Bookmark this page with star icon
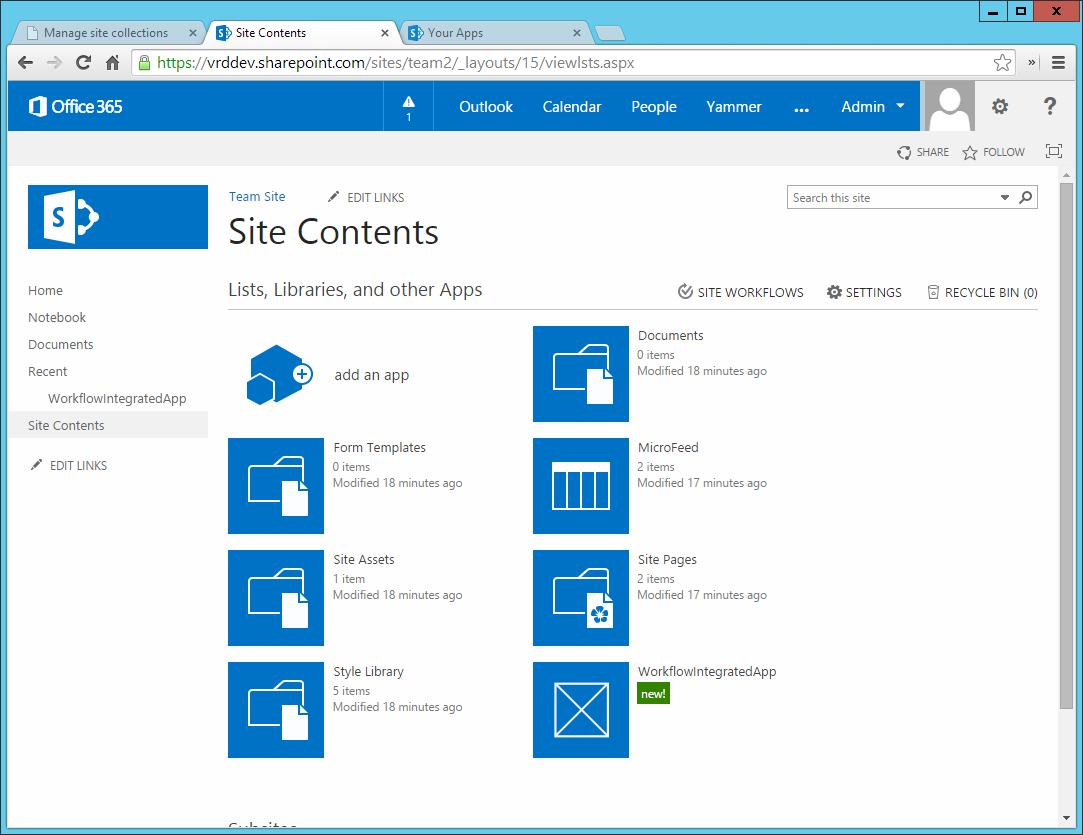Viewport: 1083px width, 835px height. pyautogui.click(x=1002, y=63)
